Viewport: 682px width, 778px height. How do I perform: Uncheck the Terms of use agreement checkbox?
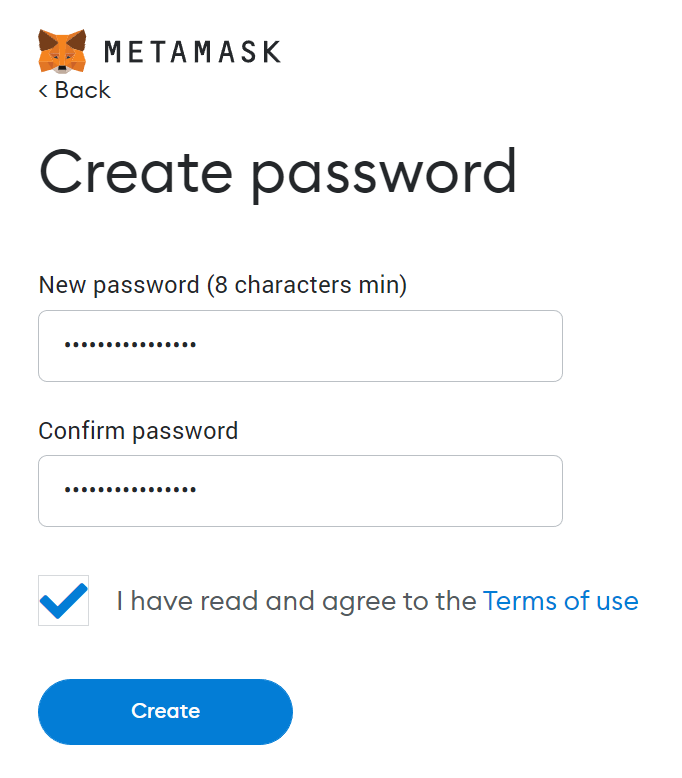point(63,600)
